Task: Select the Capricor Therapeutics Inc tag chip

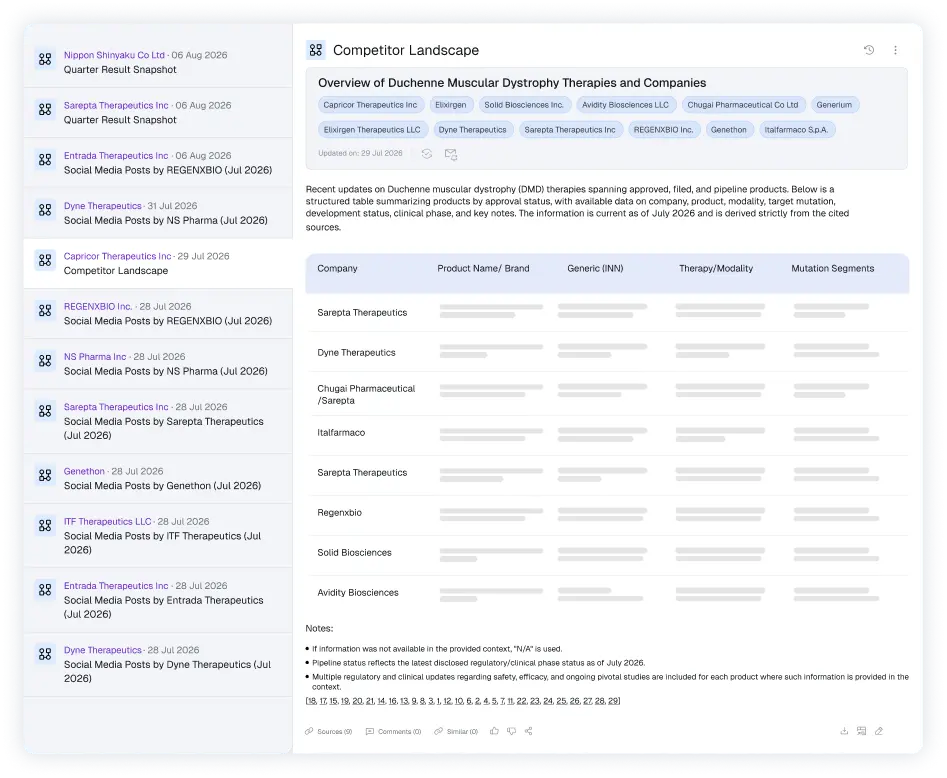Action: (370, 105)
